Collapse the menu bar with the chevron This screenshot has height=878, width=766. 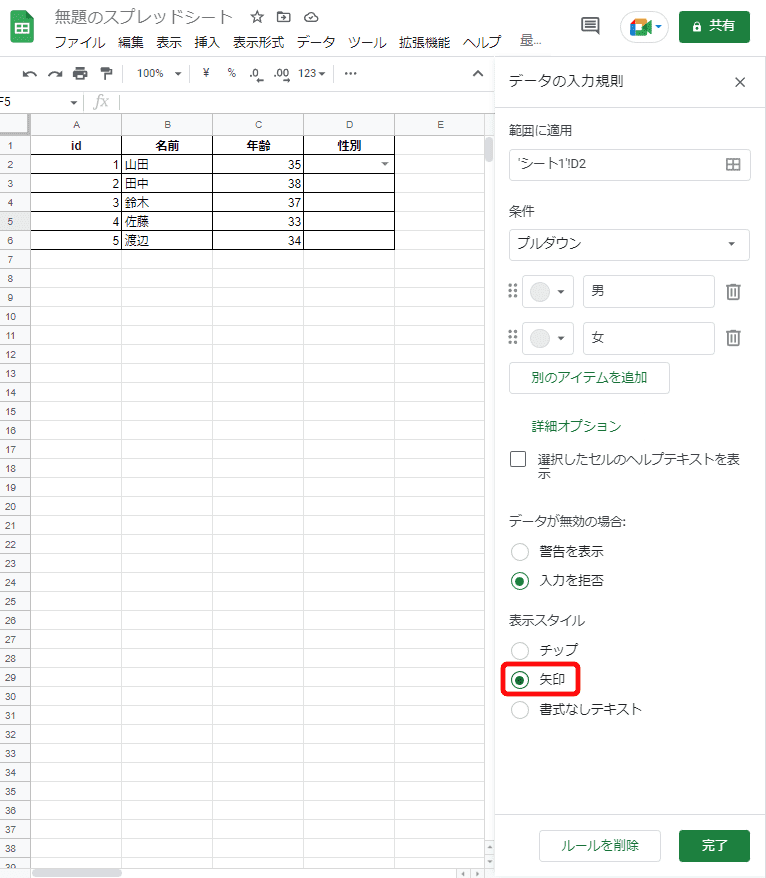478,73
